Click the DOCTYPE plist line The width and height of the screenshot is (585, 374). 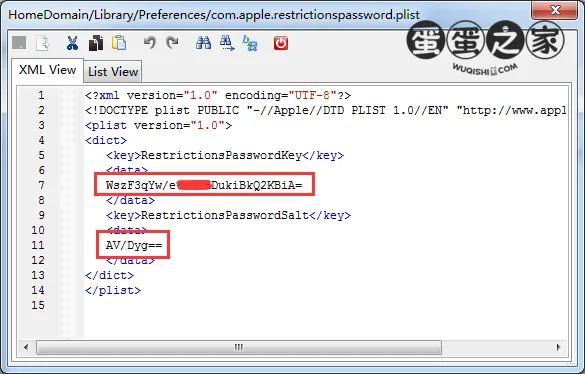(326, 110)
